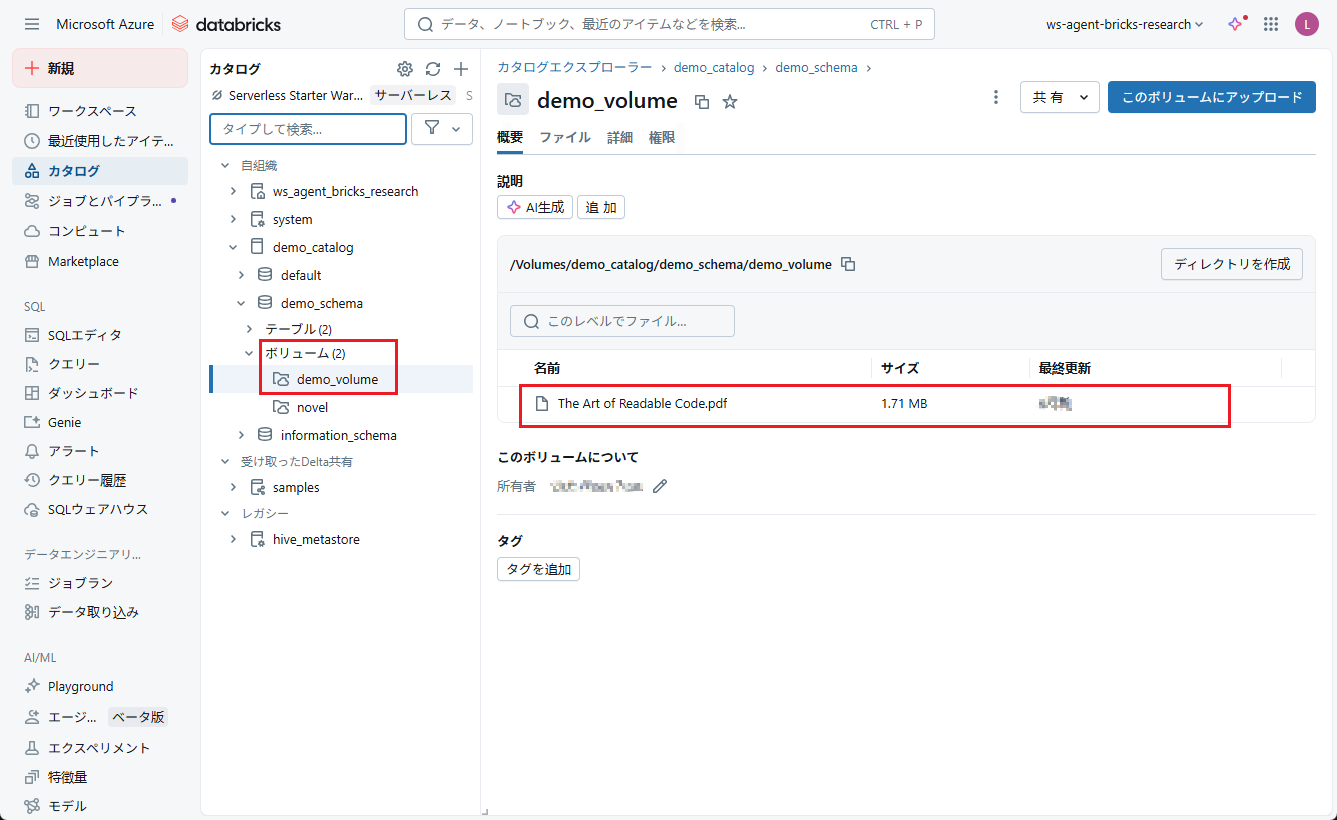Generate description with AI button
Viewport: 1337px width, 820px height.
[x=535, y=208]
